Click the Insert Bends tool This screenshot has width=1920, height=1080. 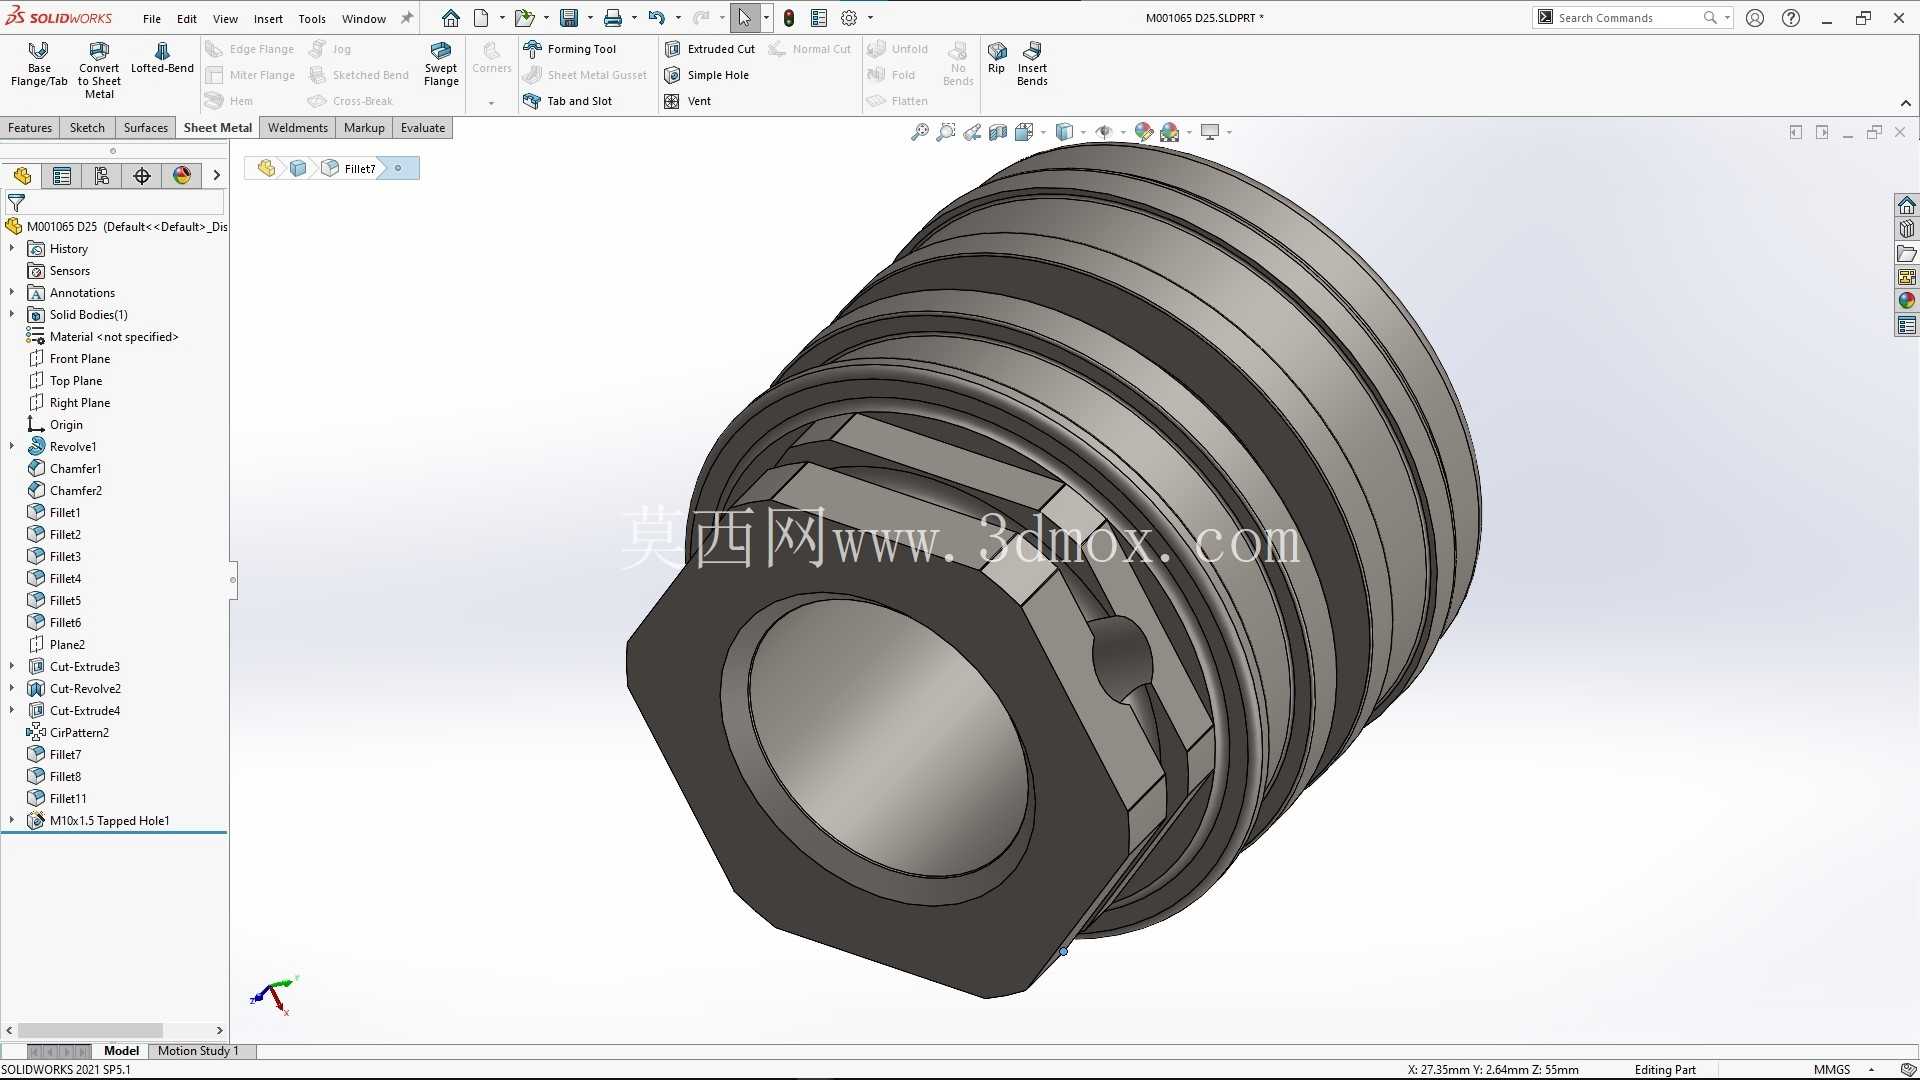(x=1032, y=64)
